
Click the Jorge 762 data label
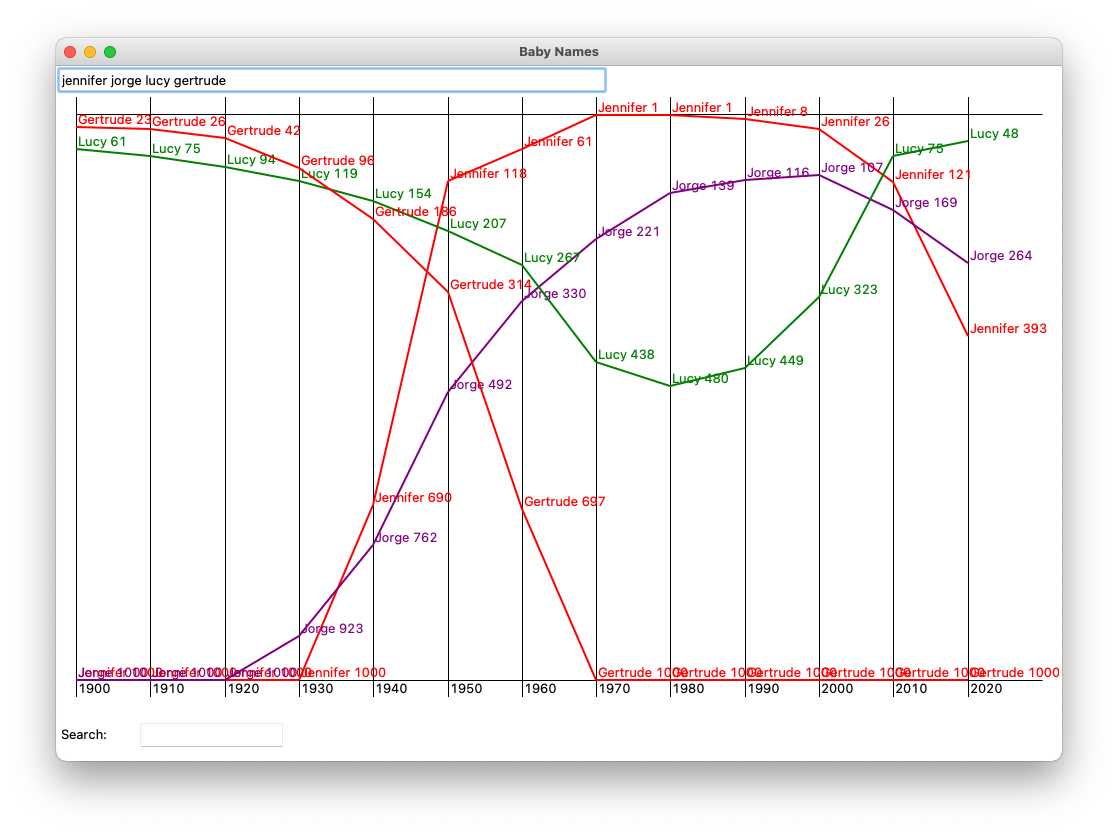point(406,538)
